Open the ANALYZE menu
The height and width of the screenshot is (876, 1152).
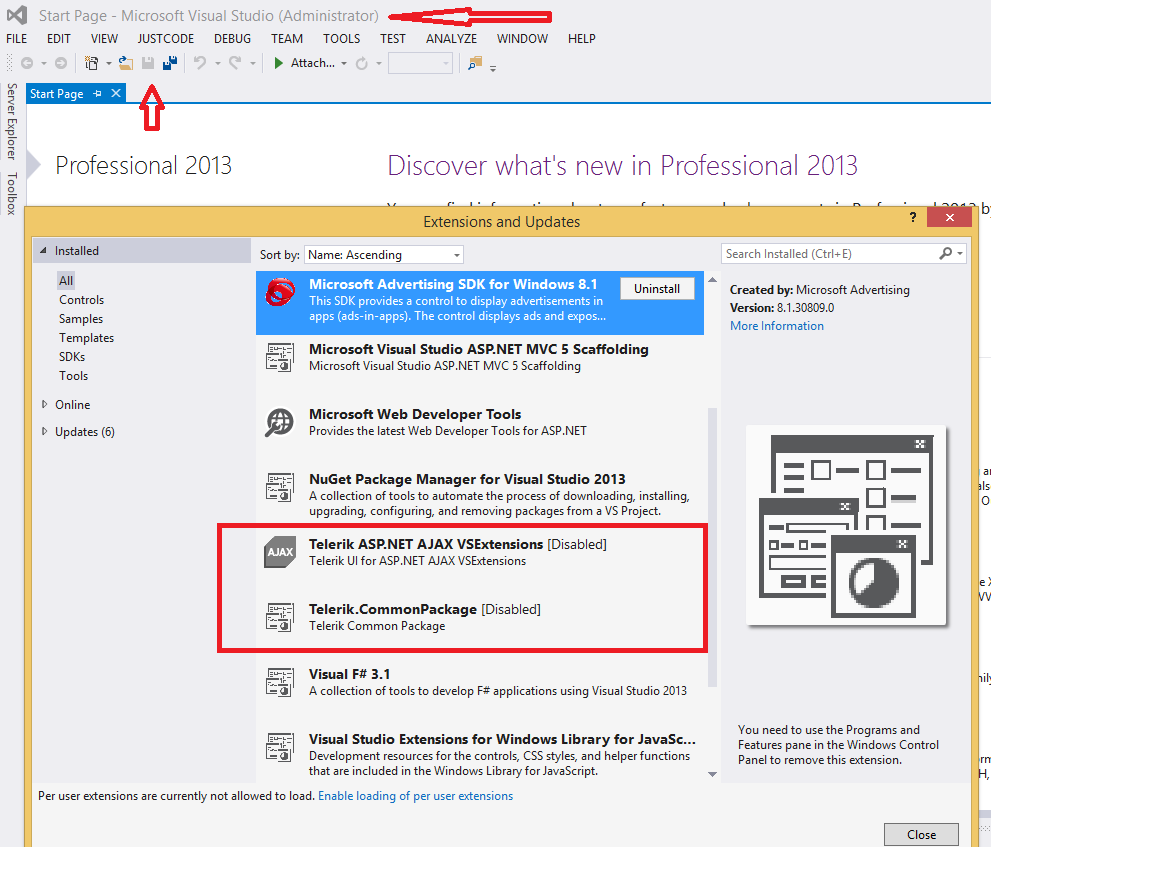[451, 38]
